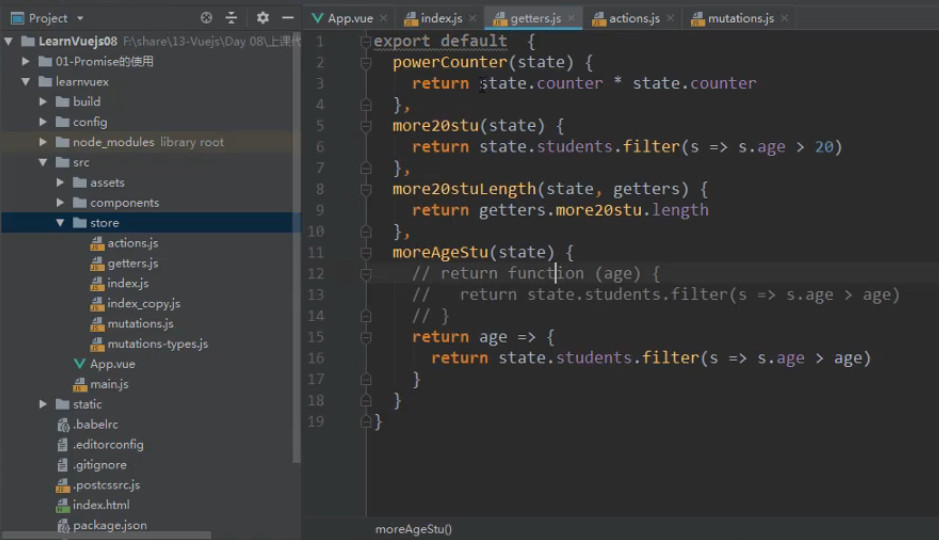Image resolution: width=939 pixels, height=540 pixels.
Task: Open getters.js in the project tree
Action: tap(132, 263)
